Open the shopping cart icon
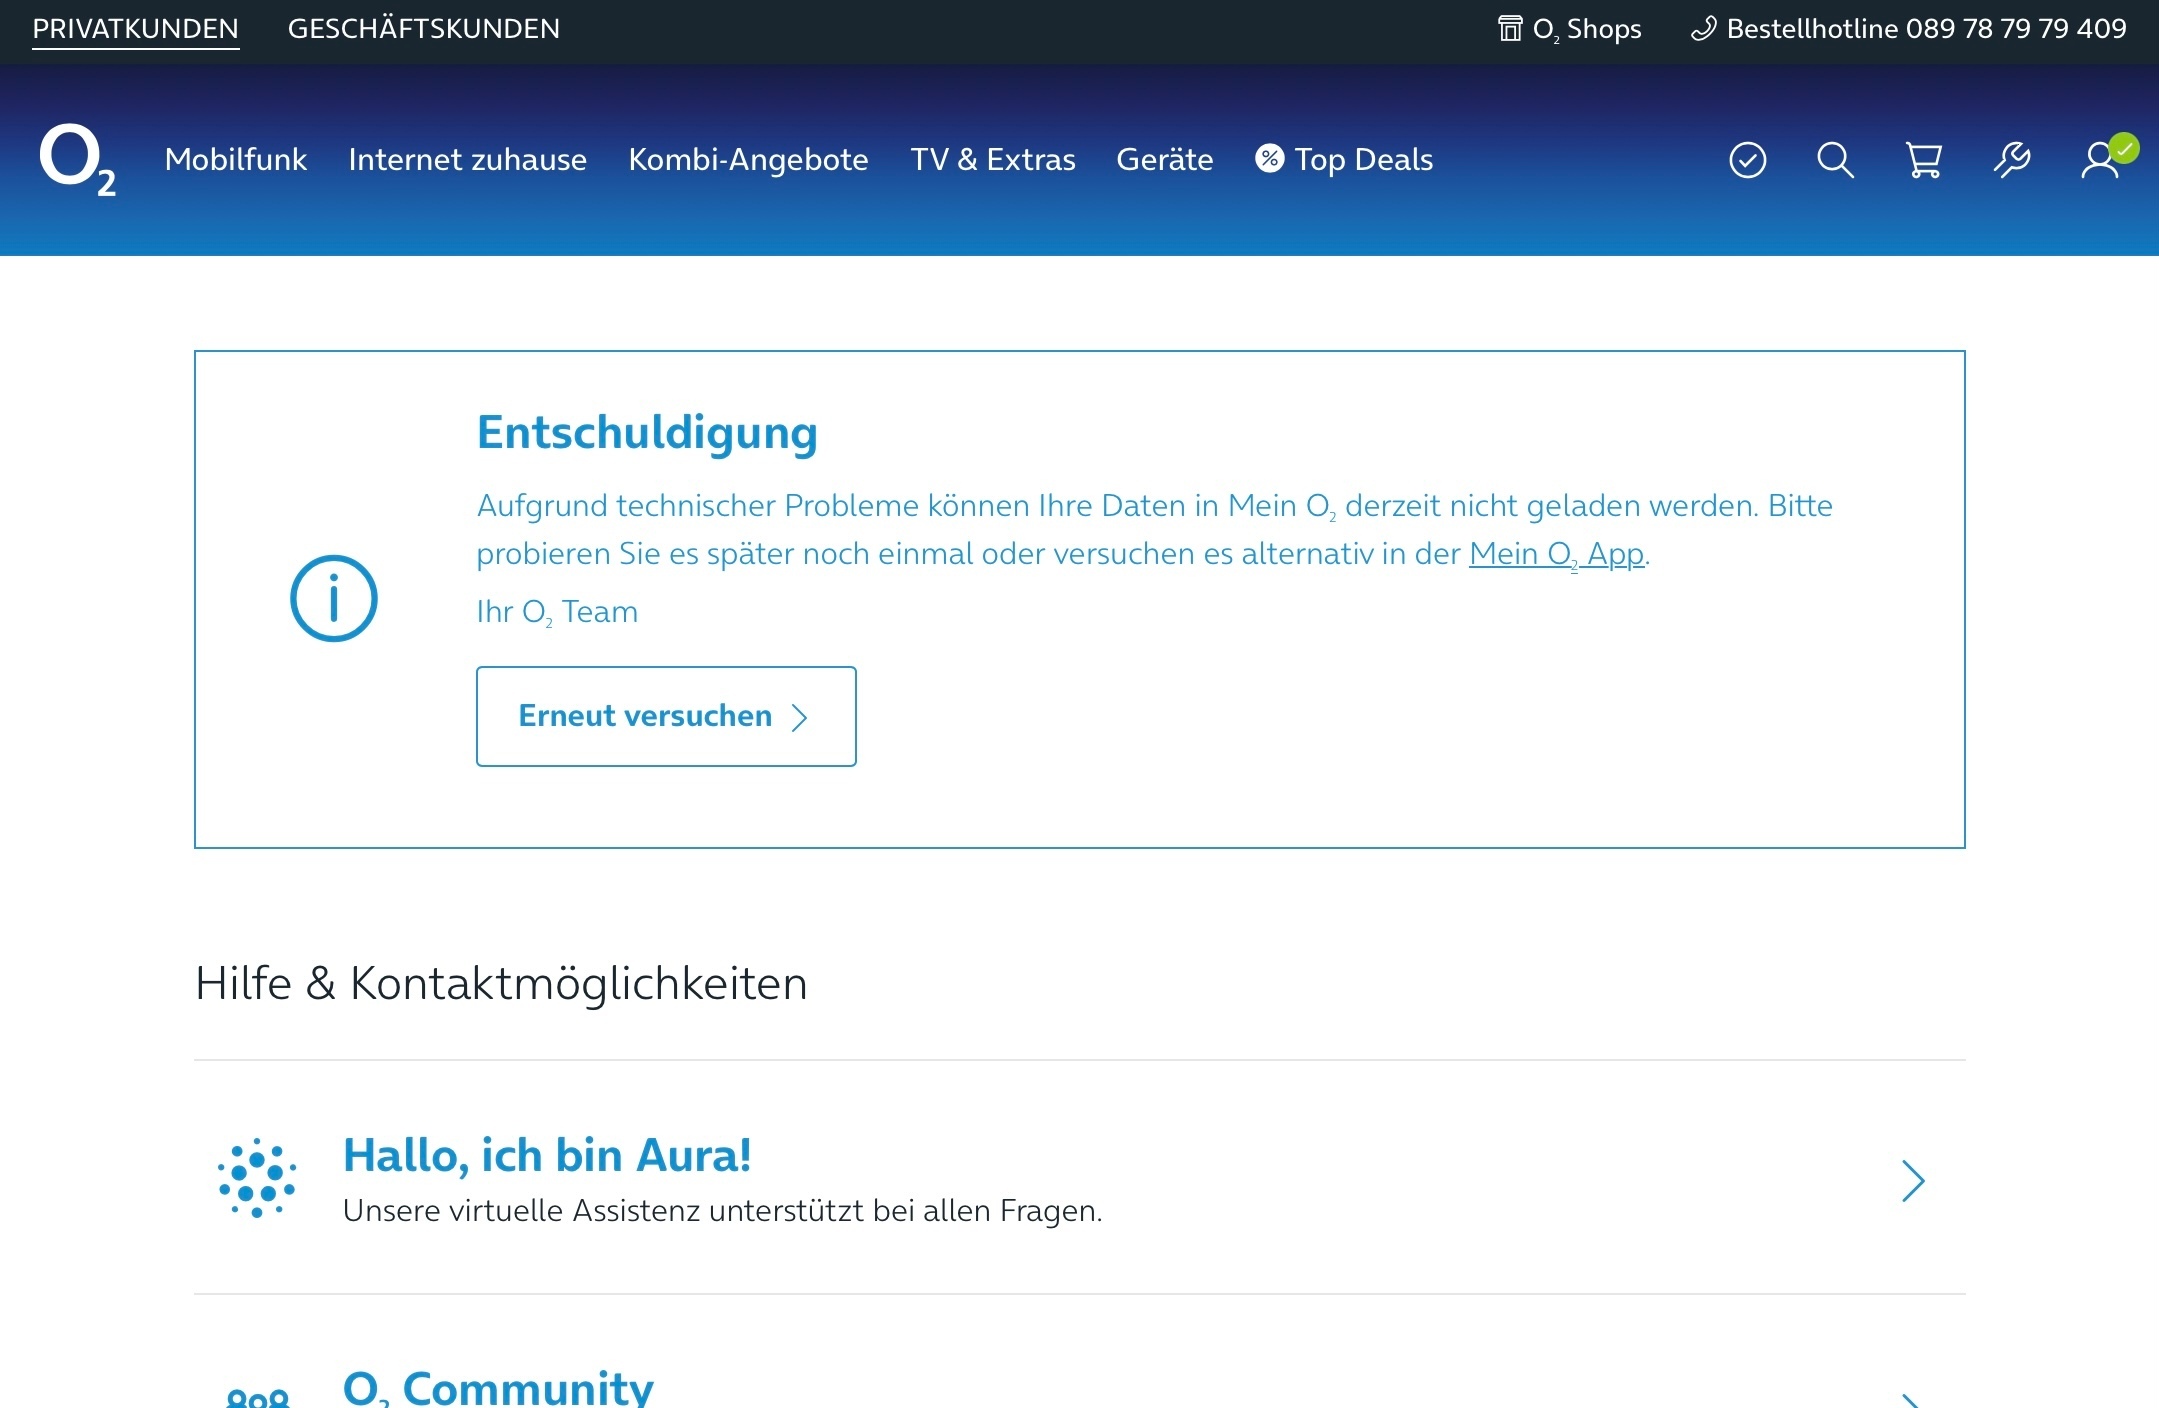 (x=1923, y=160)
